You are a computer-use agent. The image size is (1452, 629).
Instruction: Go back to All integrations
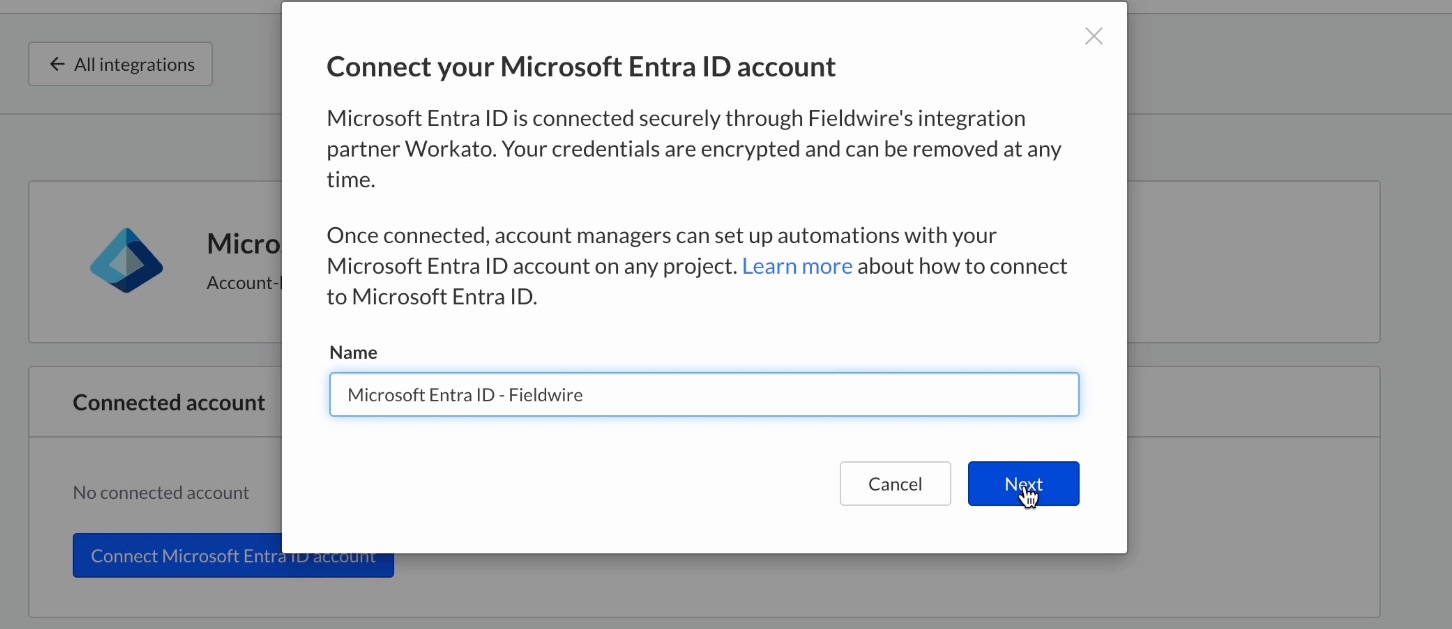[120, 64]
